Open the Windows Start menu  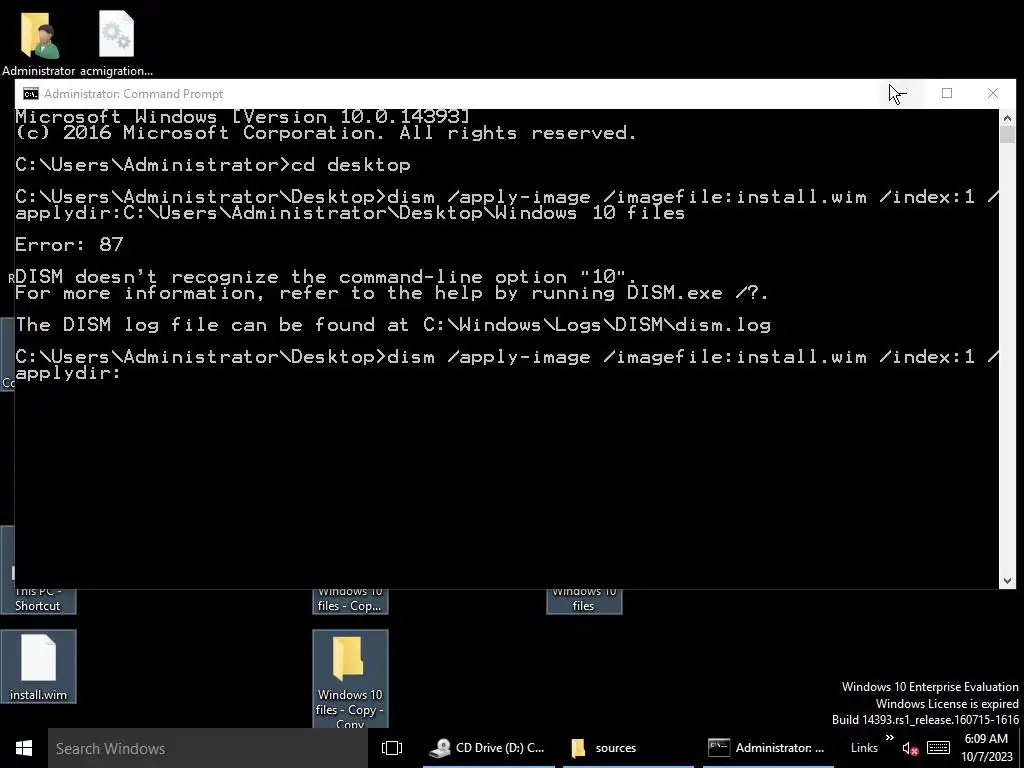(x=24, y=748)
